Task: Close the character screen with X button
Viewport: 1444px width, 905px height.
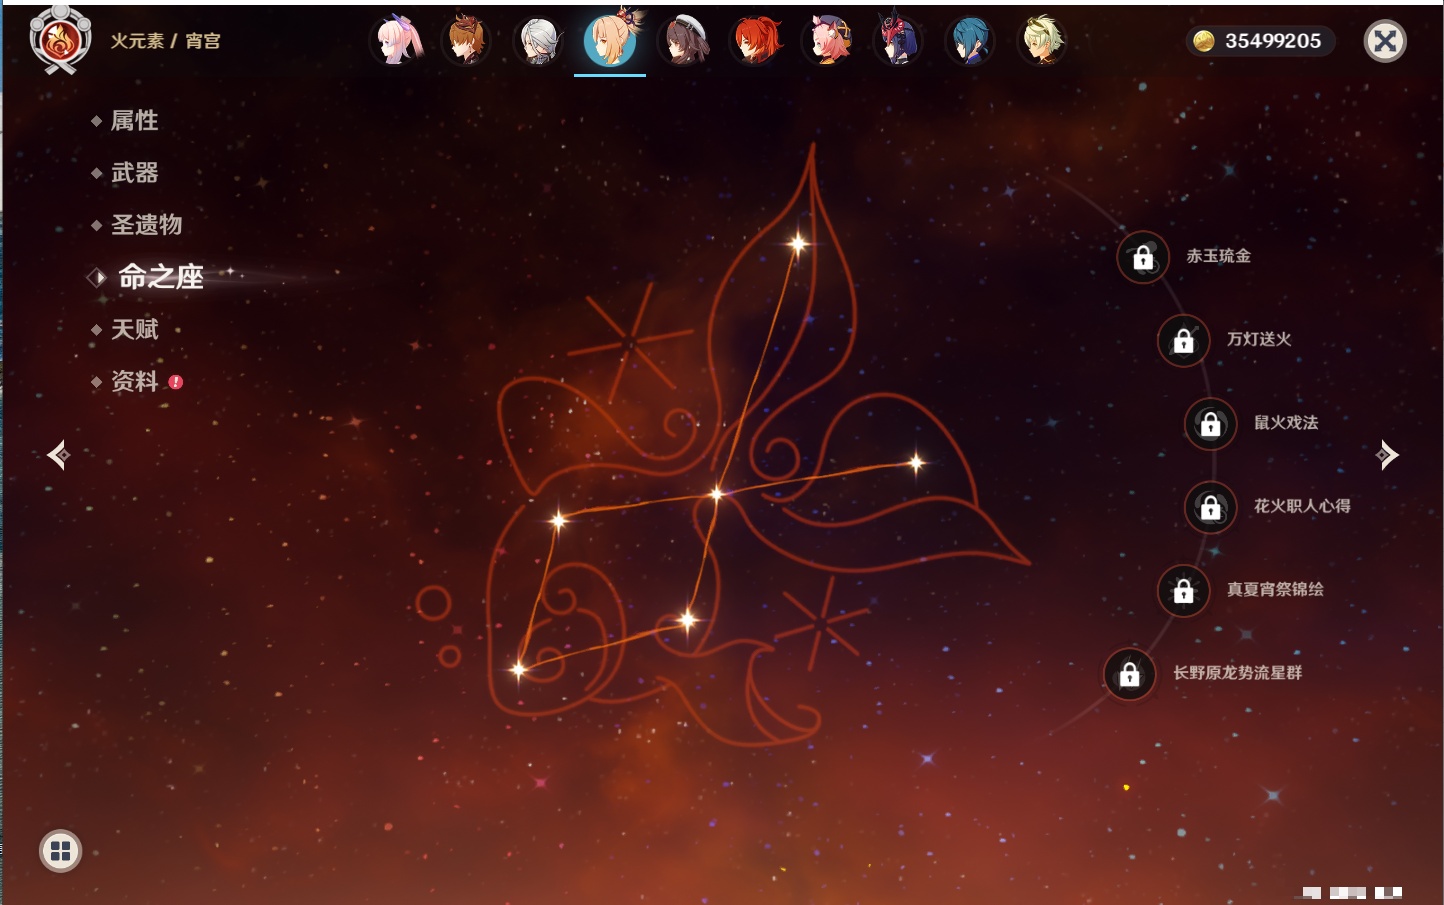Action: pos(1385,41)
